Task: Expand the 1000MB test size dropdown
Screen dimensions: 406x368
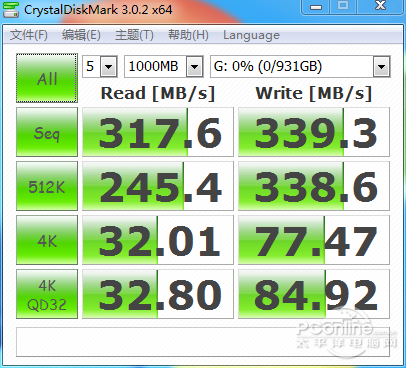Action: coord(164,67)
